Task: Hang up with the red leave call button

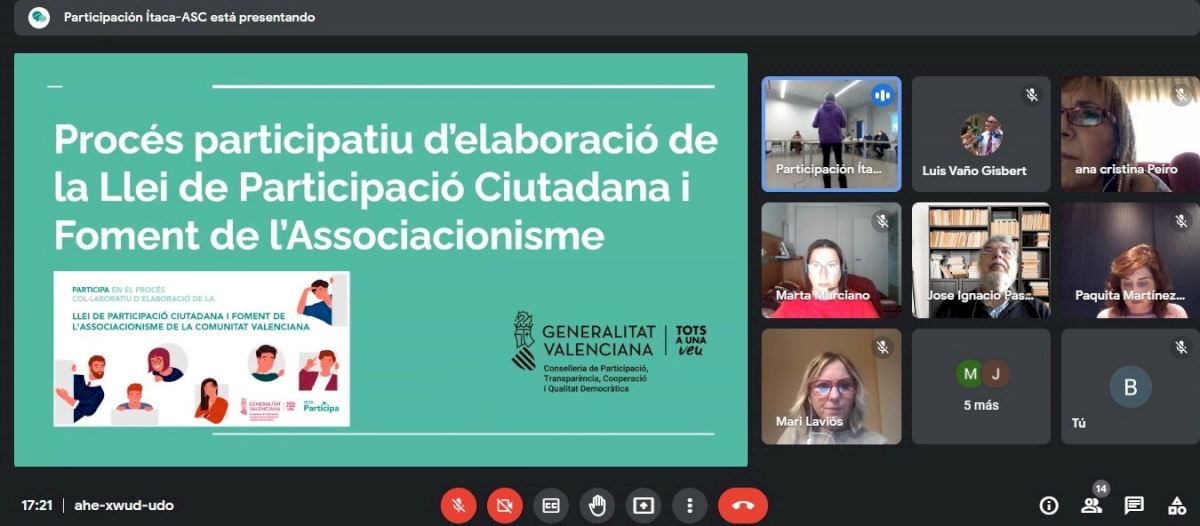Action: pyautogui.click(x=742, y=505)
